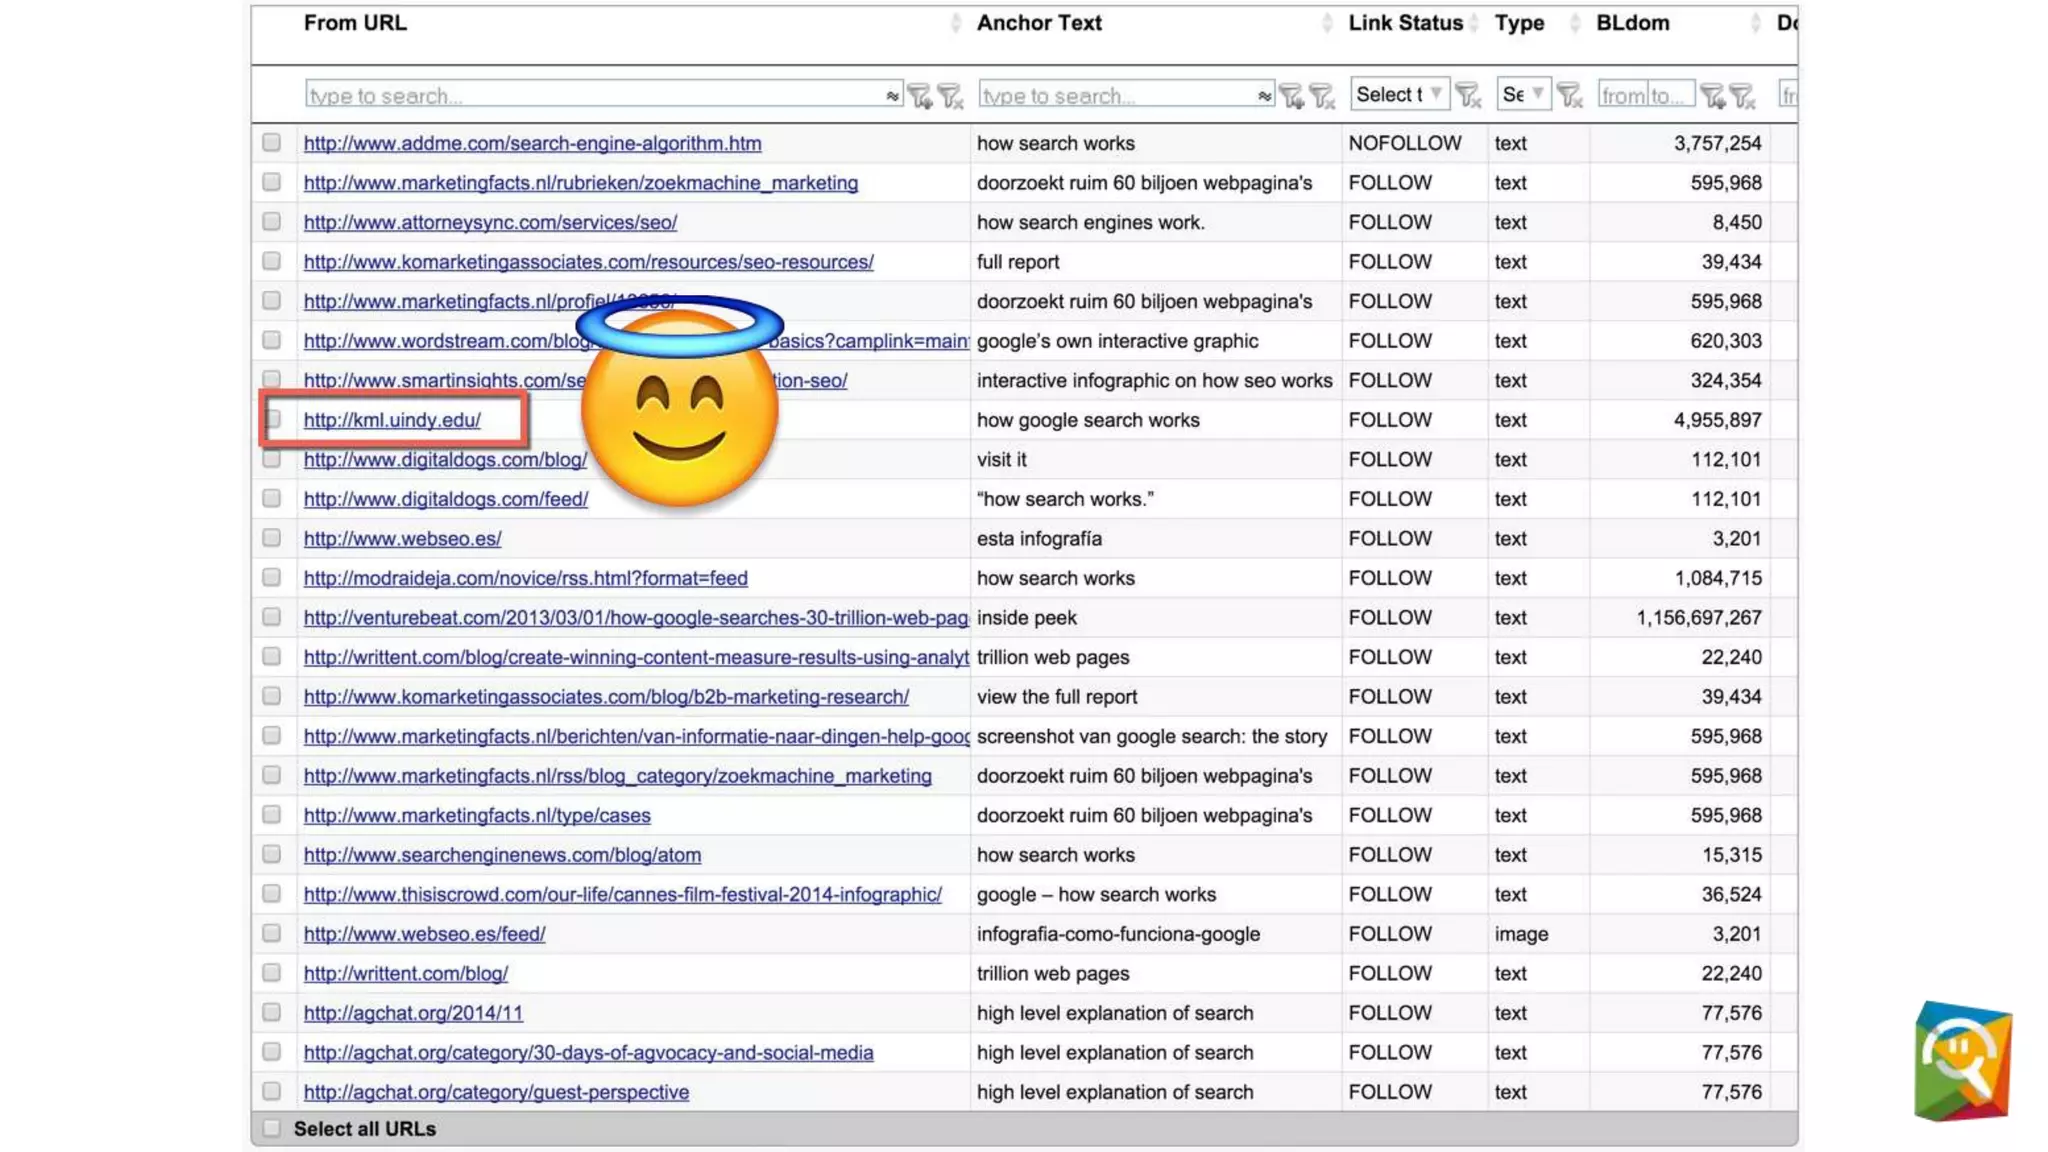Clear the Link Status filter icon
The height and width of the screenshot is (1152, 2048).
pyautogui.click(x=1467, y=96)
